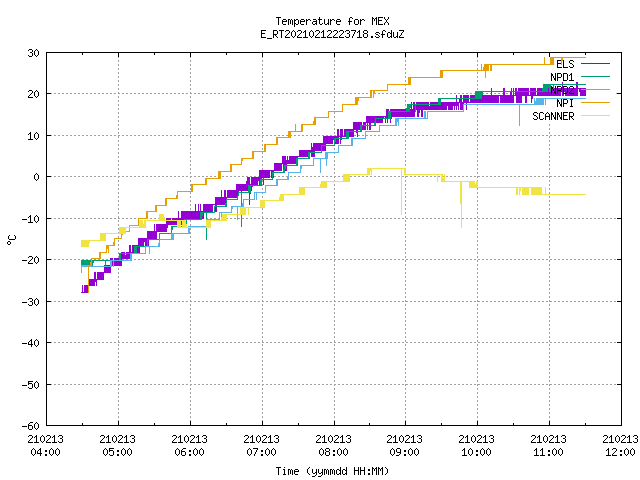Click the y-axis label '30'
The width and height of the screenshot is (640, 480).
click(33, 53)
